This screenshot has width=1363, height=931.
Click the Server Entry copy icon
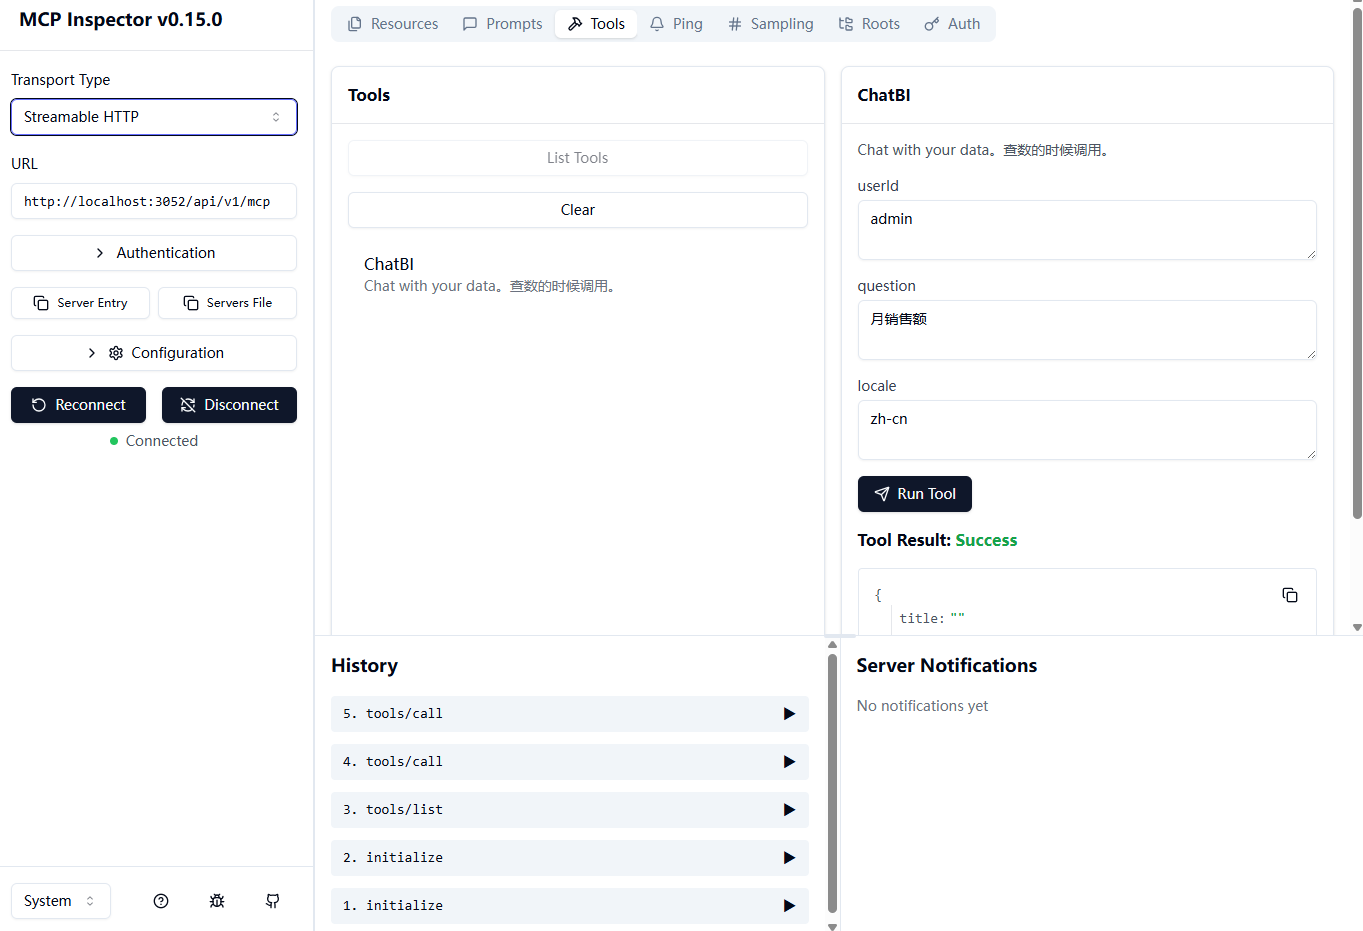pos(41,303)
